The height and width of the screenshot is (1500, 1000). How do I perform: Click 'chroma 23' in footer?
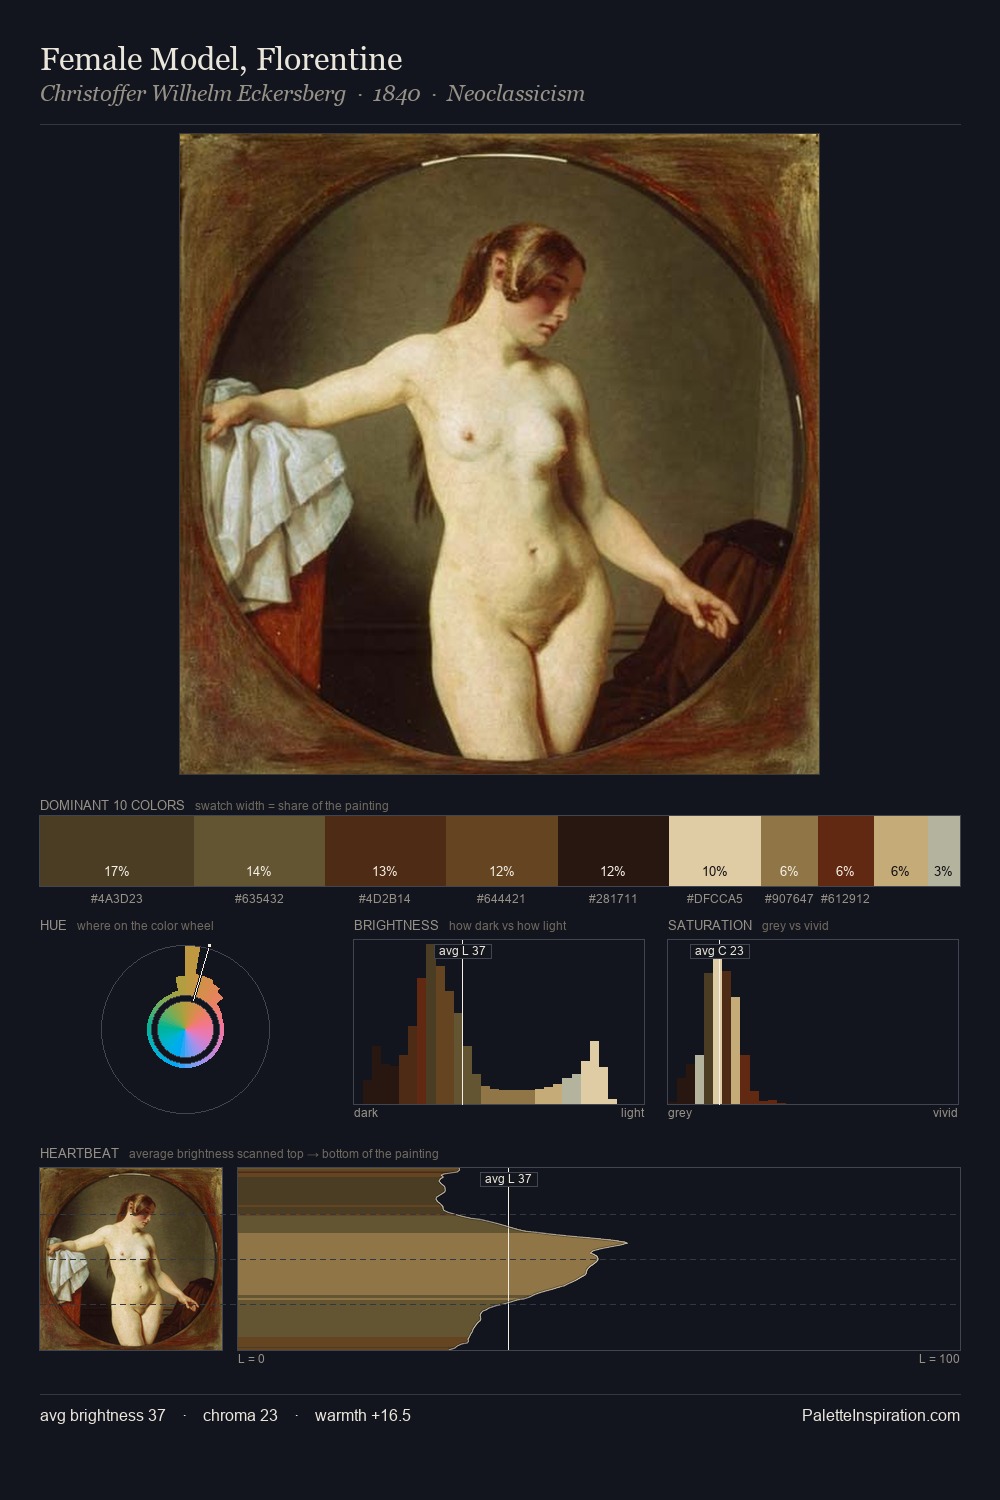240,1415
